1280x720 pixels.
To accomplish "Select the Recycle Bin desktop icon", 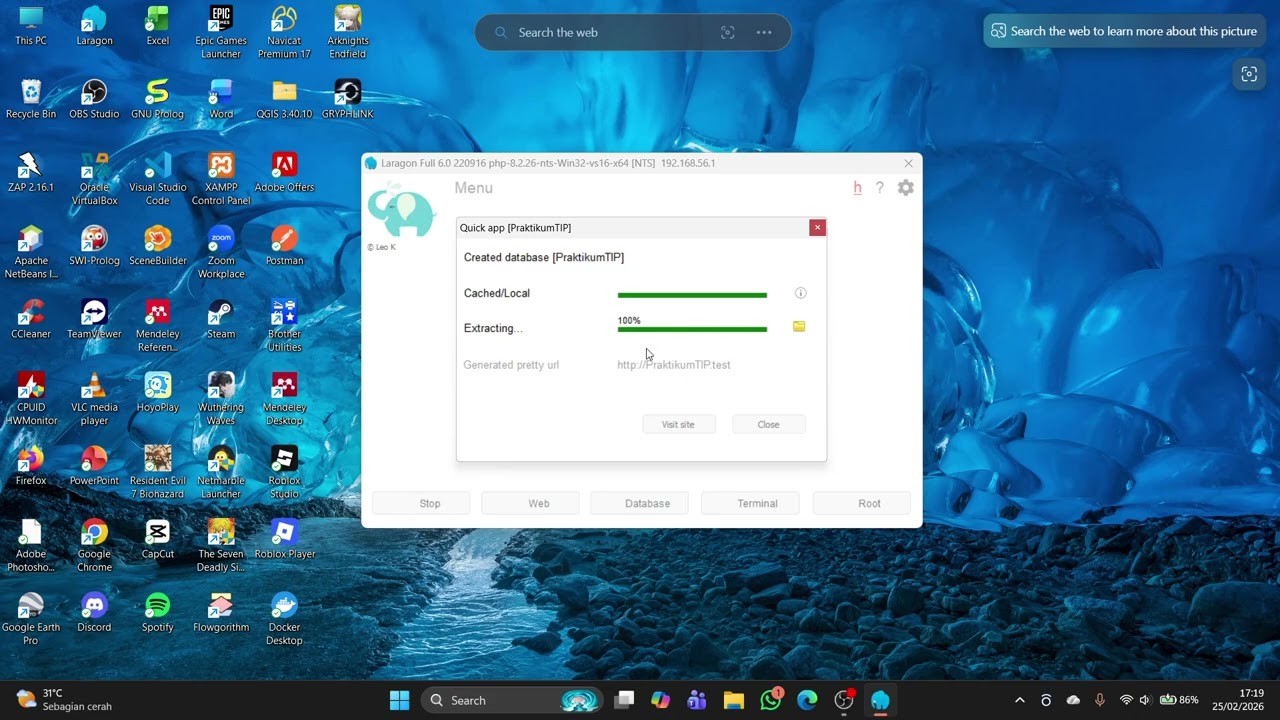I will tap(31, 99).
